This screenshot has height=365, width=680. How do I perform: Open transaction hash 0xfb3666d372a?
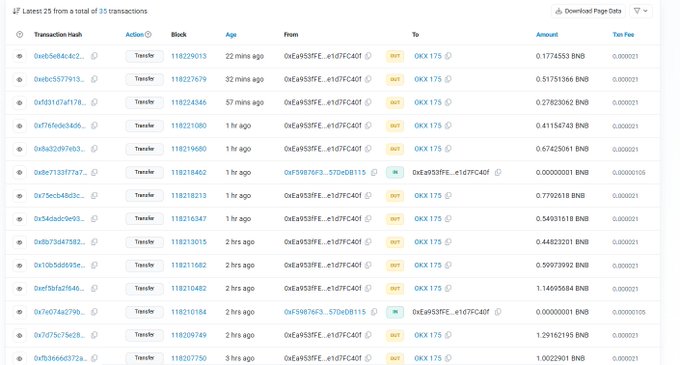[60, 358]
